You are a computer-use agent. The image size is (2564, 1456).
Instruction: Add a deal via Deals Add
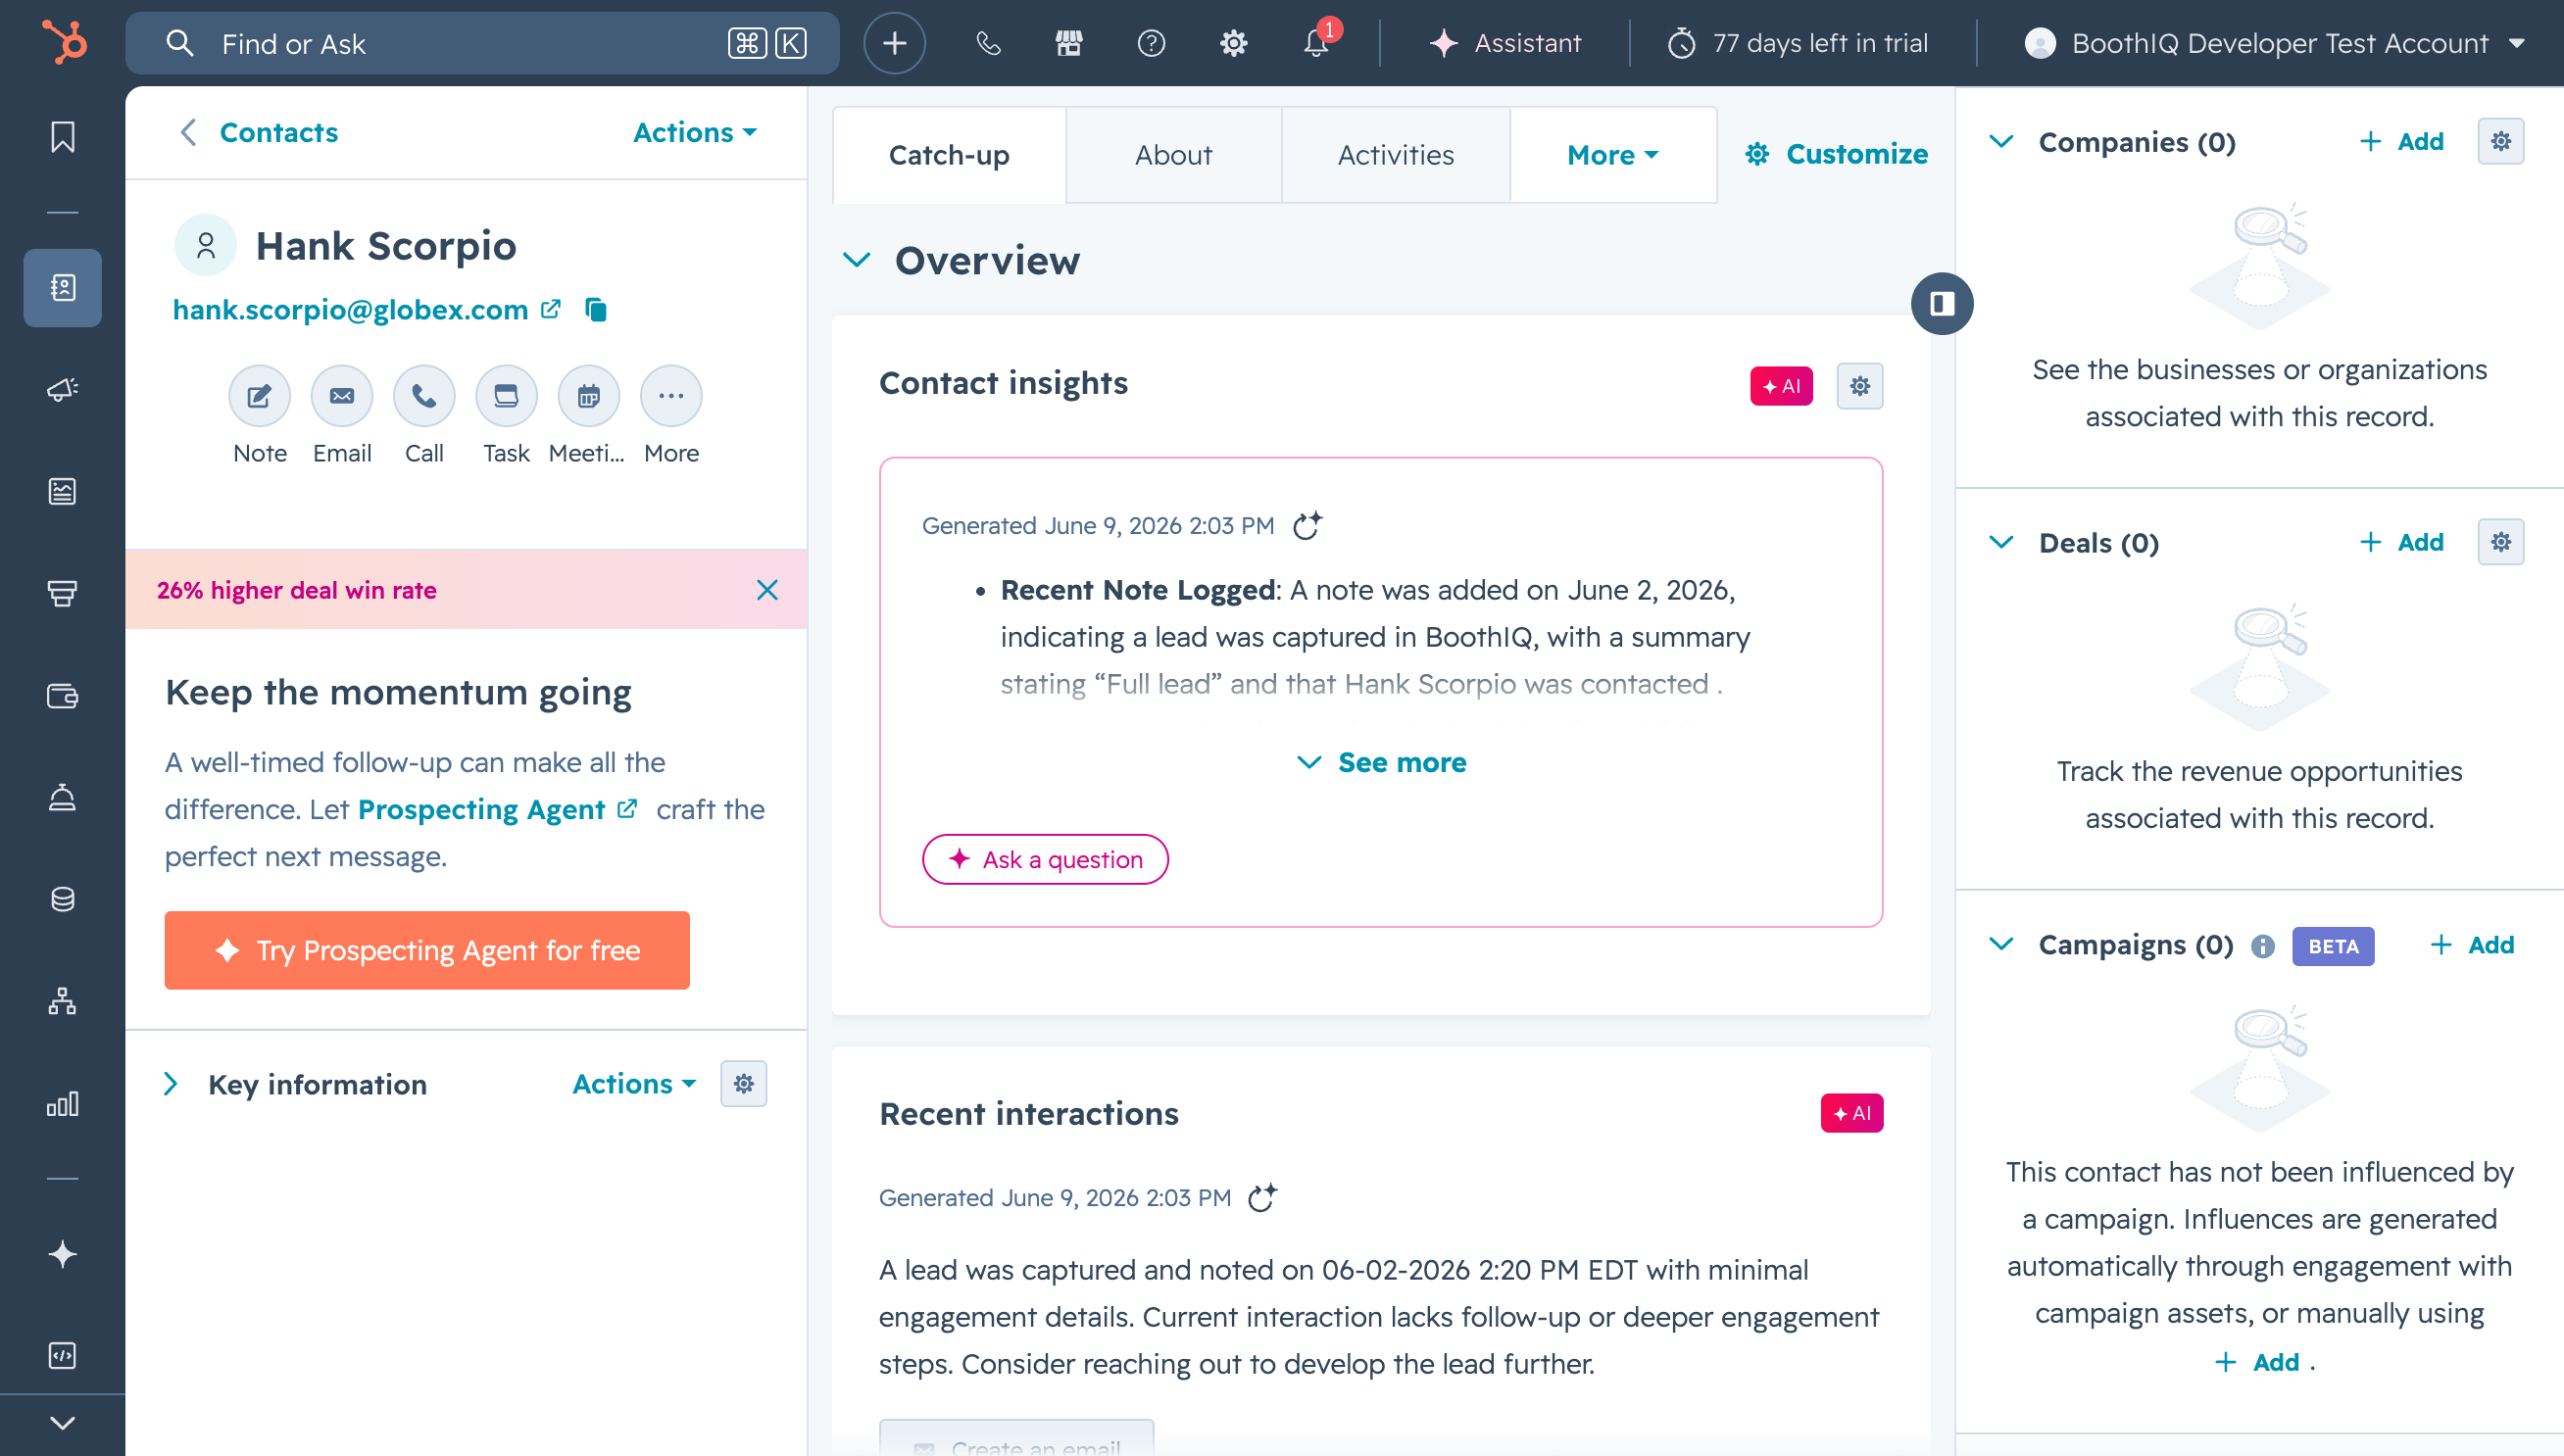click(2401, 542)
